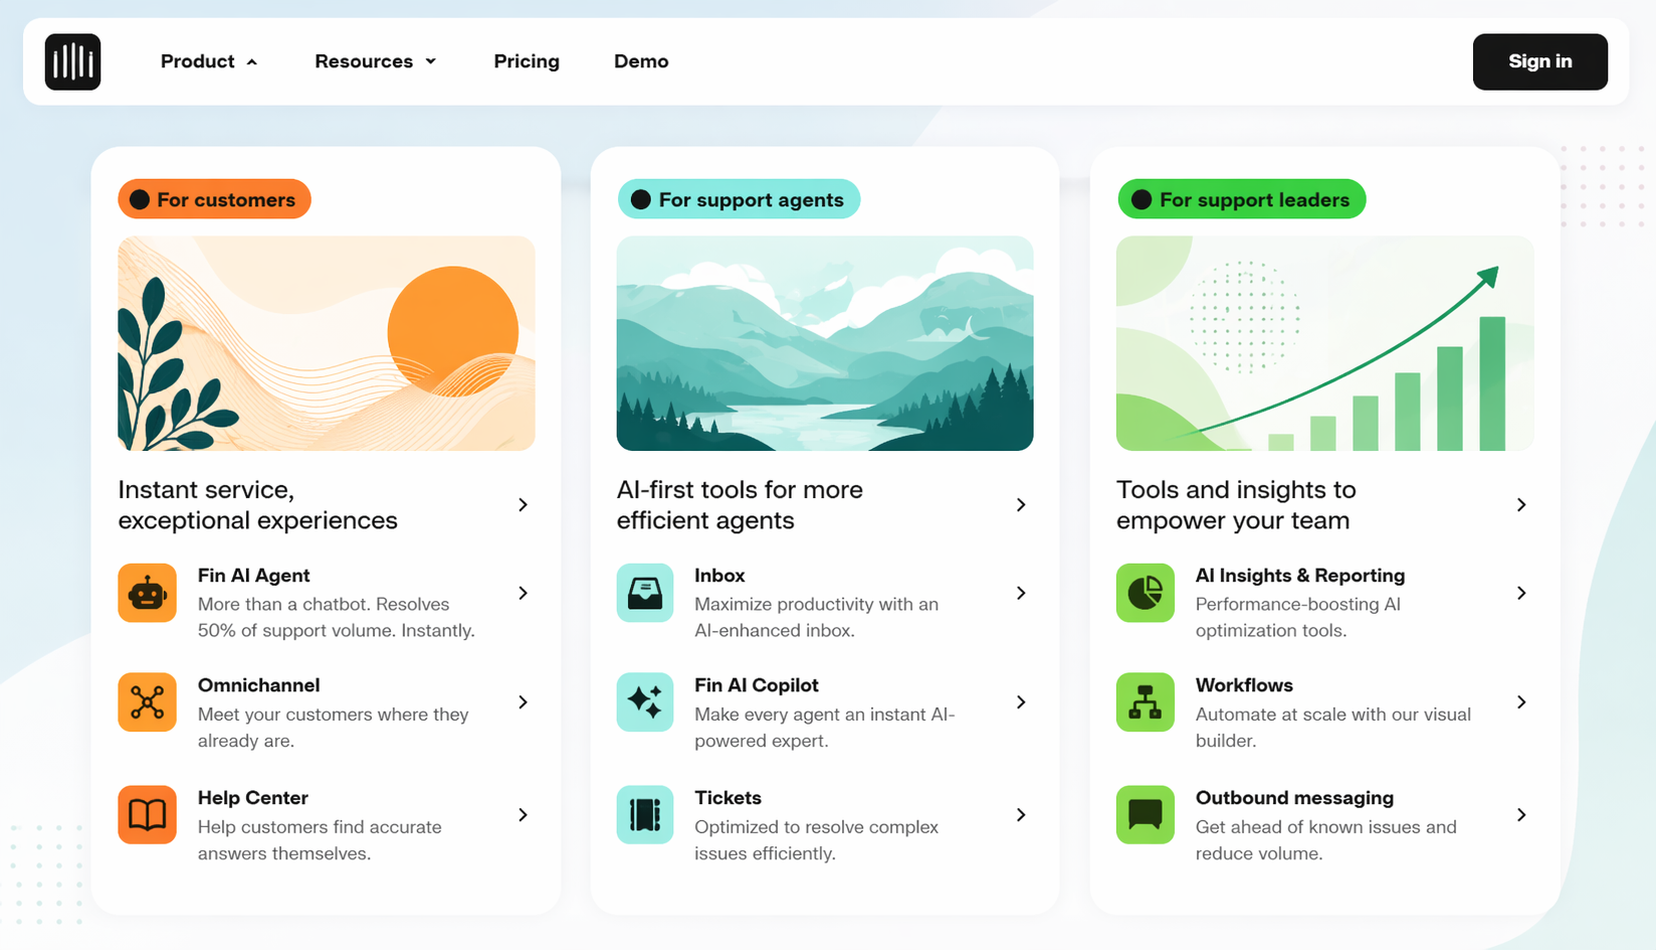This screenshot has width=1656, height=950.
Task: Click the Intercom logo in the navbar
Action: pyautogui.click(x=73, y=62)
